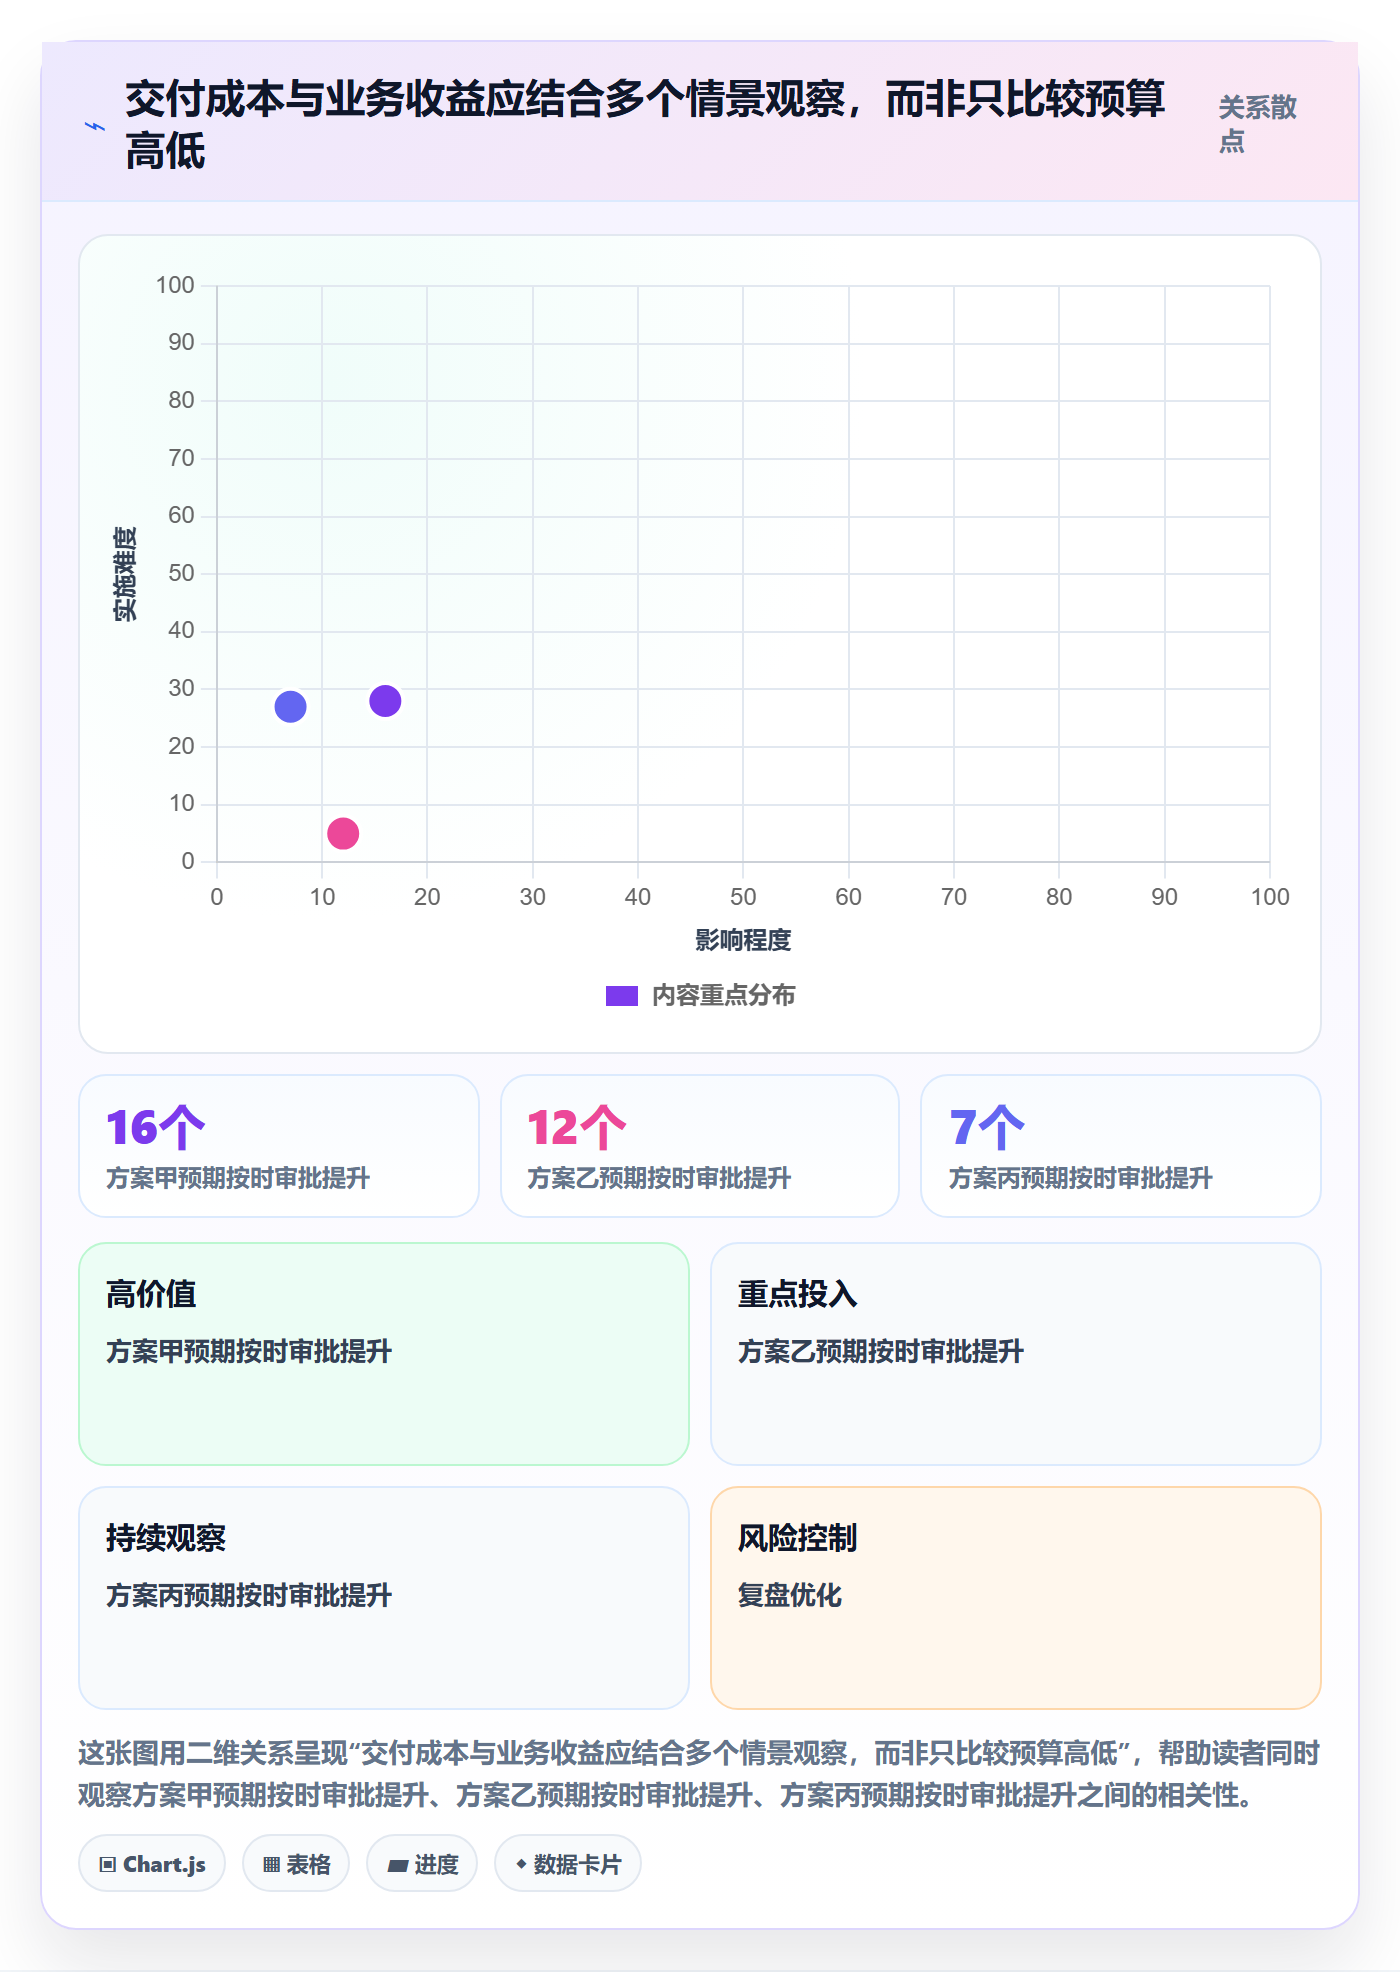Toggle the 内容重点分布 legend color swatch
Screen dimensions: 1400x1972
[622, 996]
